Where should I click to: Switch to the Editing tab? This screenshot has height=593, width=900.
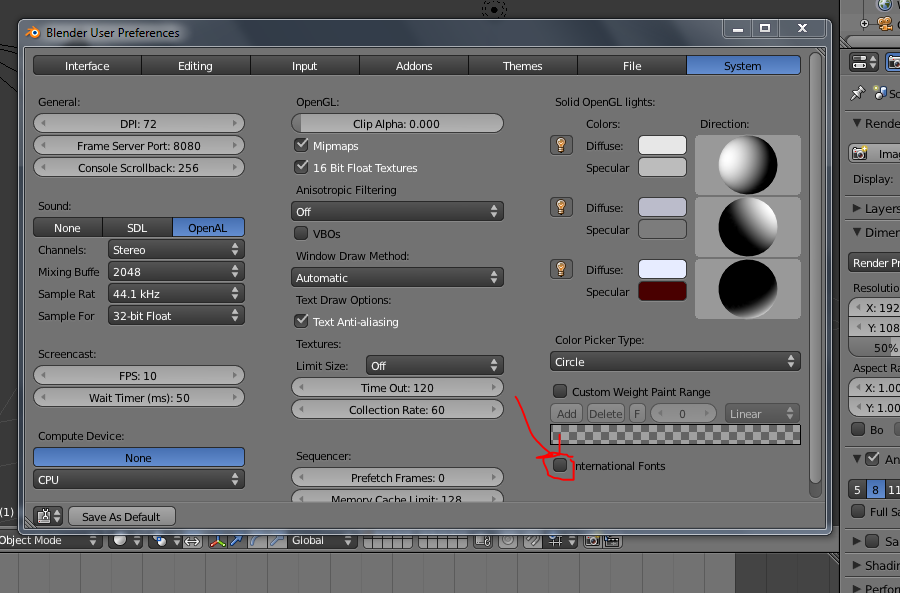pos(196,65)
